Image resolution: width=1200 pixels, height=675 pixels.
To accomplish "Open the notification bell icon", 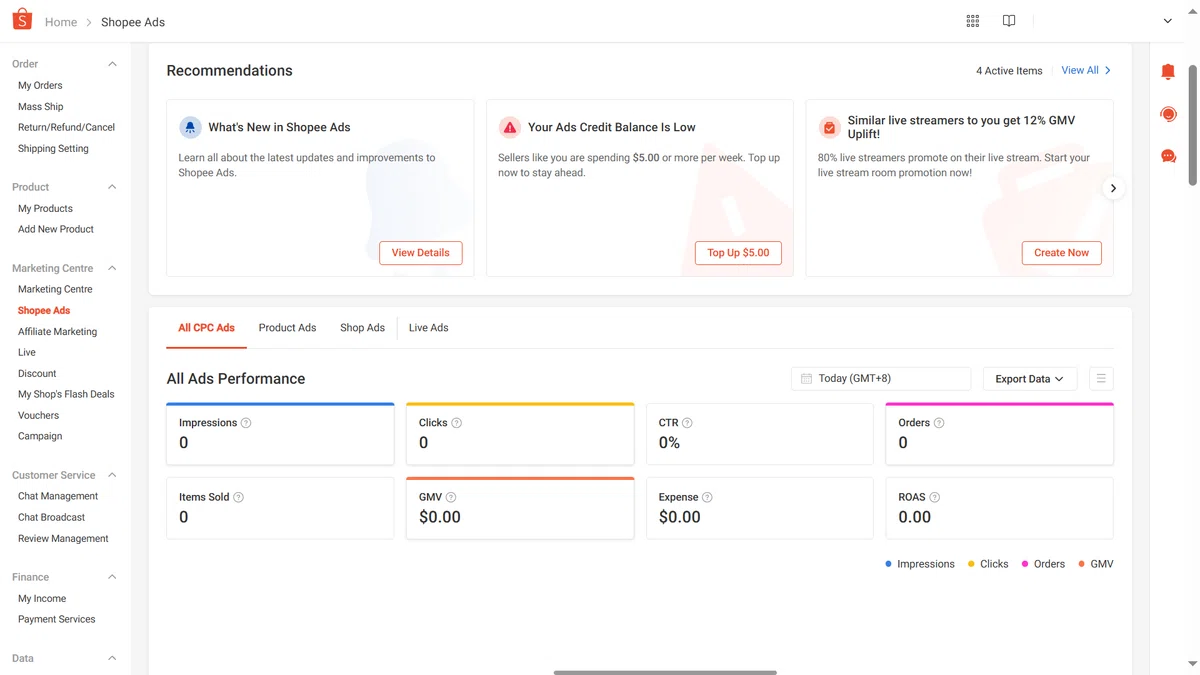I will tap(1168, 72).
